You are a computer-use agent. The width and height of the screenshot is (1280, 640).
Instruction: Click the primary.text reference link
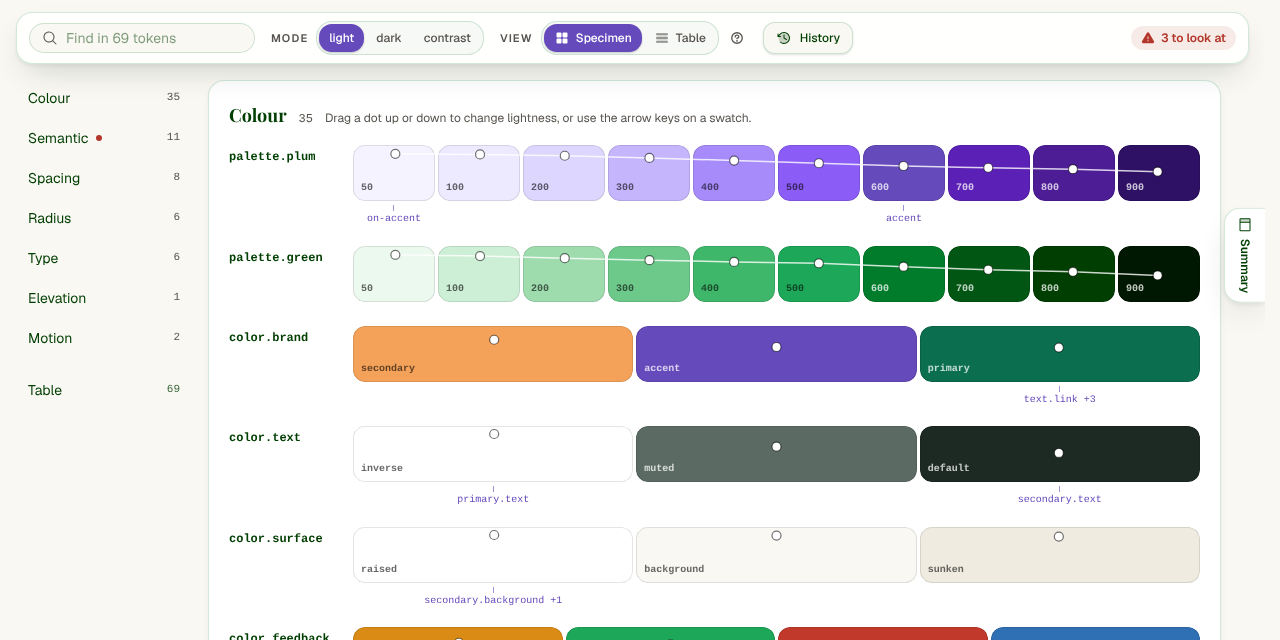point(493,499)
